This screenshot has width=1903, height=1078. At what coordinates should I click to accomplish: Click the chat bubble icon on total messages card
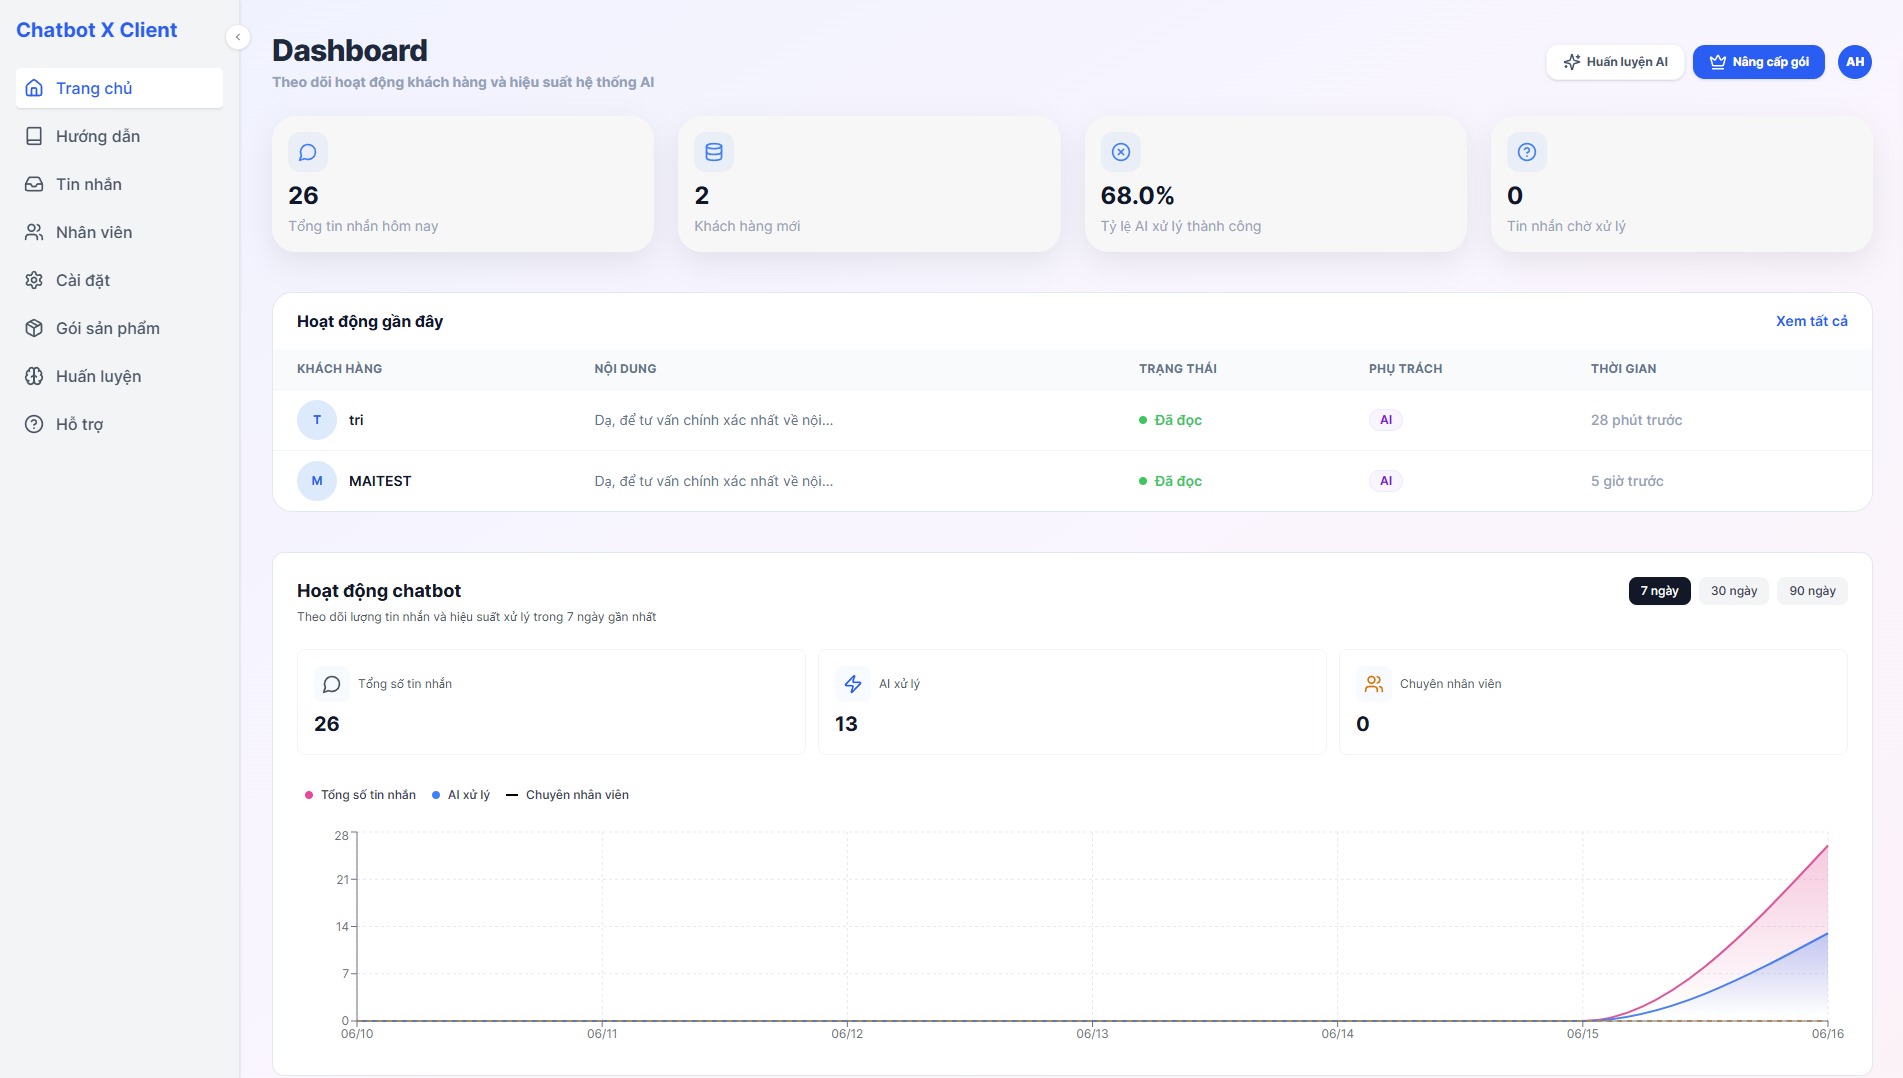coord(308,152)
